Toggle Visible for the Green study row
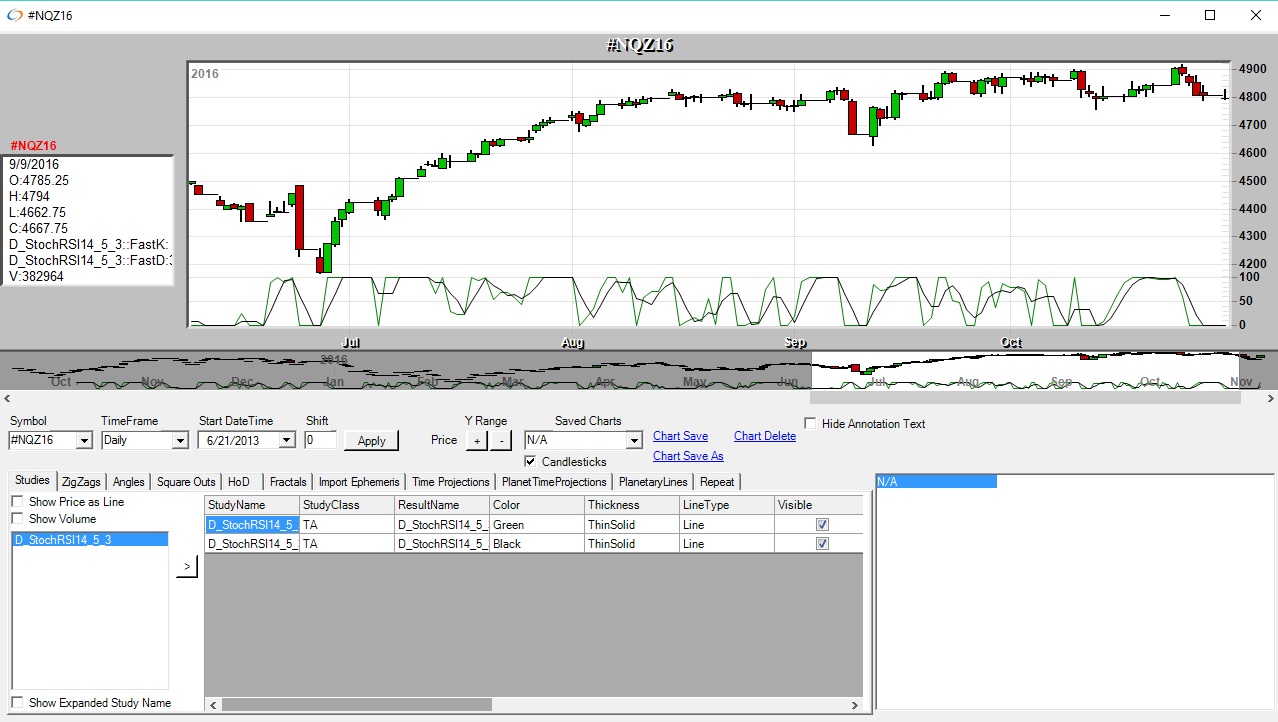Image resolution: width=1278 pixels, height=722 pixels. click(x=822, y=525)
